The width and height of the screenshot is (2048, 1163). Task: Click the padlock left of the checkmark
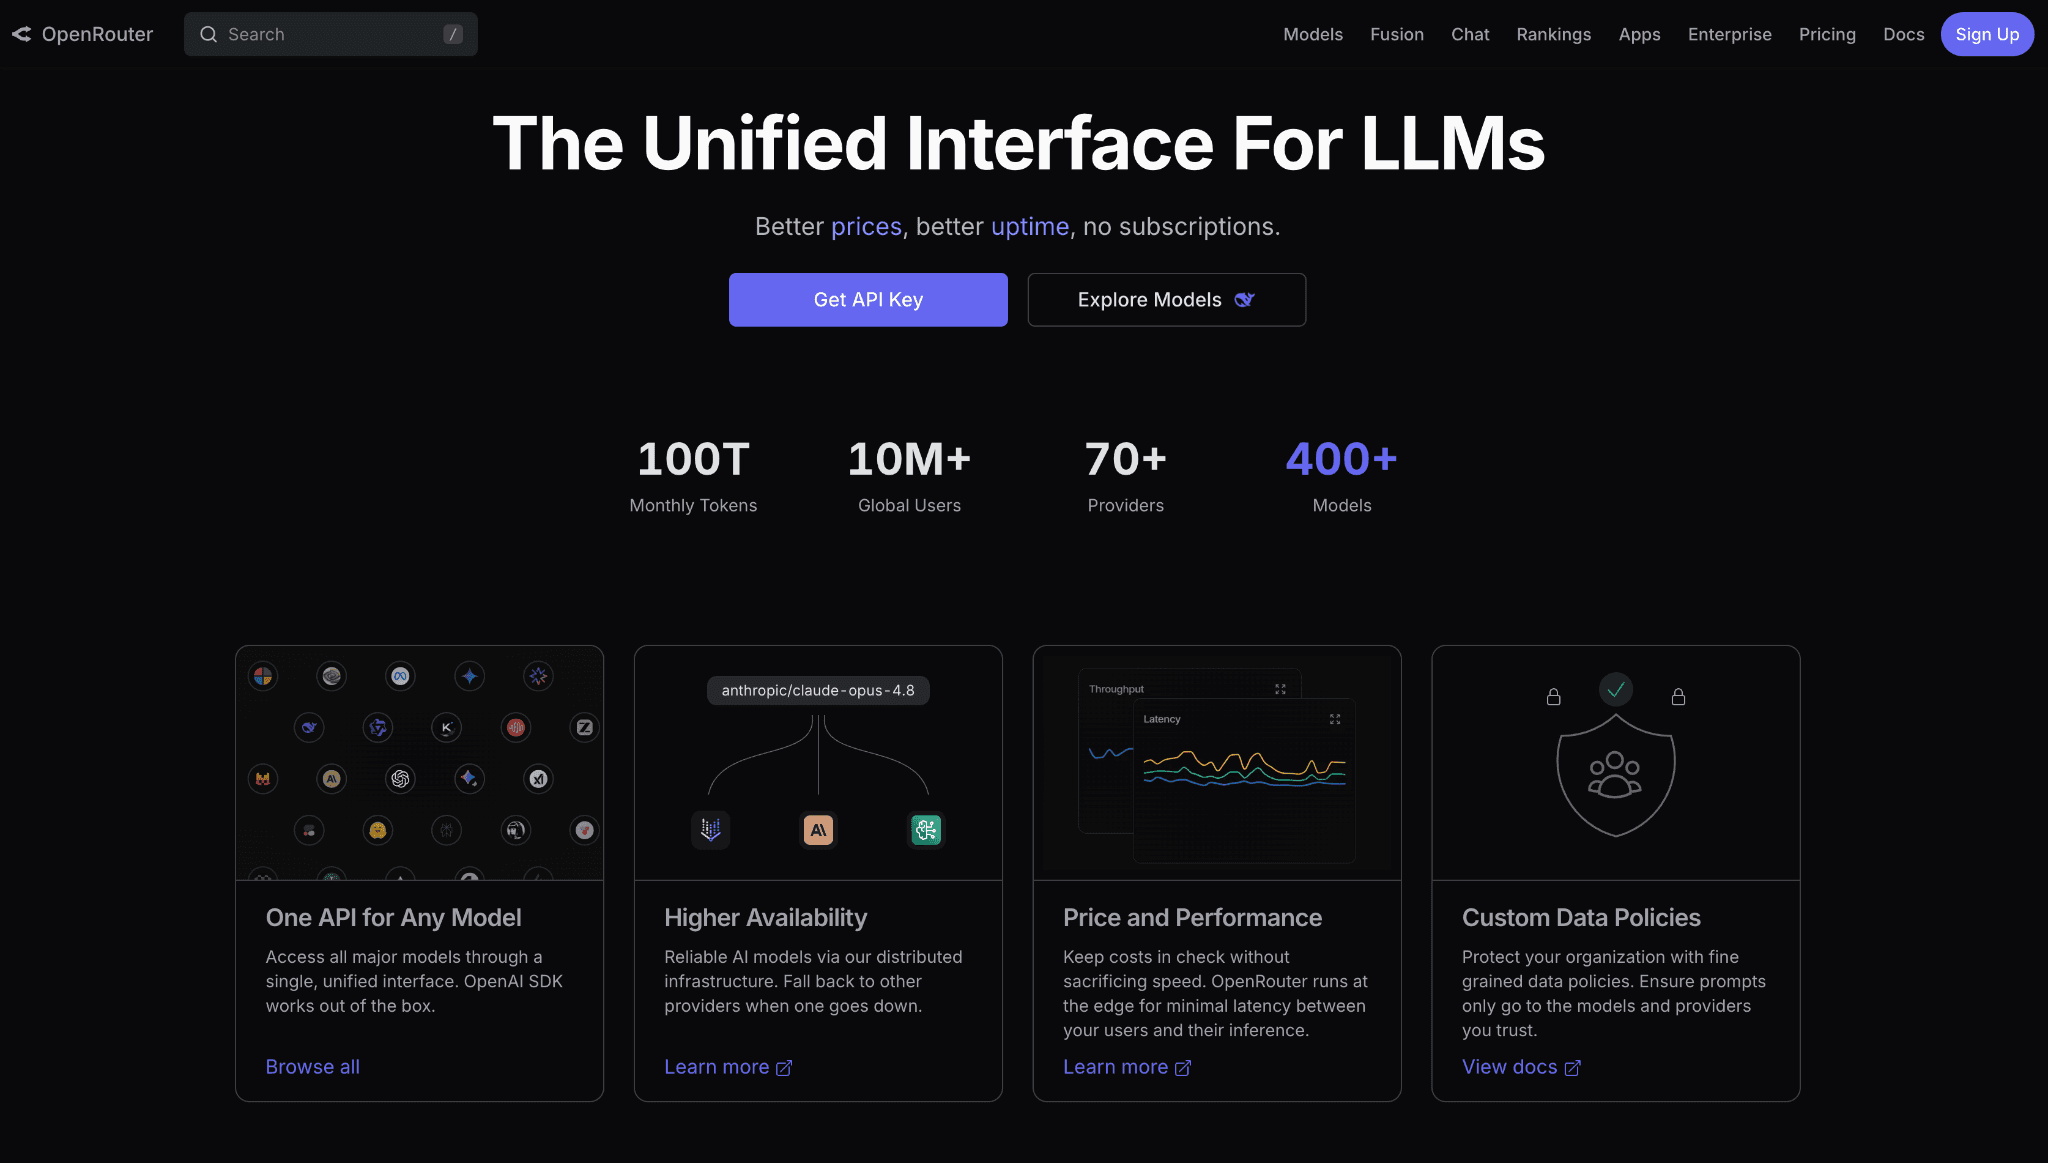(x=1553, y=697)
